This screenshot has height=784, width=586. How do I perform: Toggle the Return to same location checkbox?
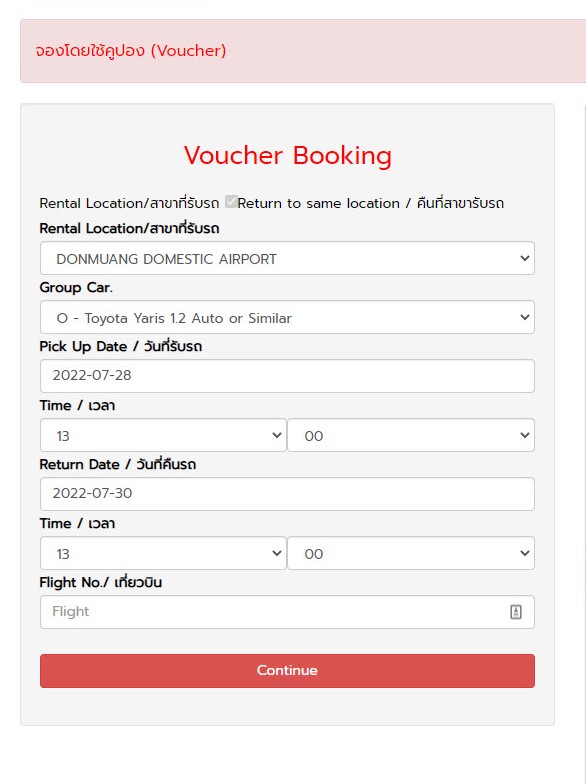[x=230, y=202]
